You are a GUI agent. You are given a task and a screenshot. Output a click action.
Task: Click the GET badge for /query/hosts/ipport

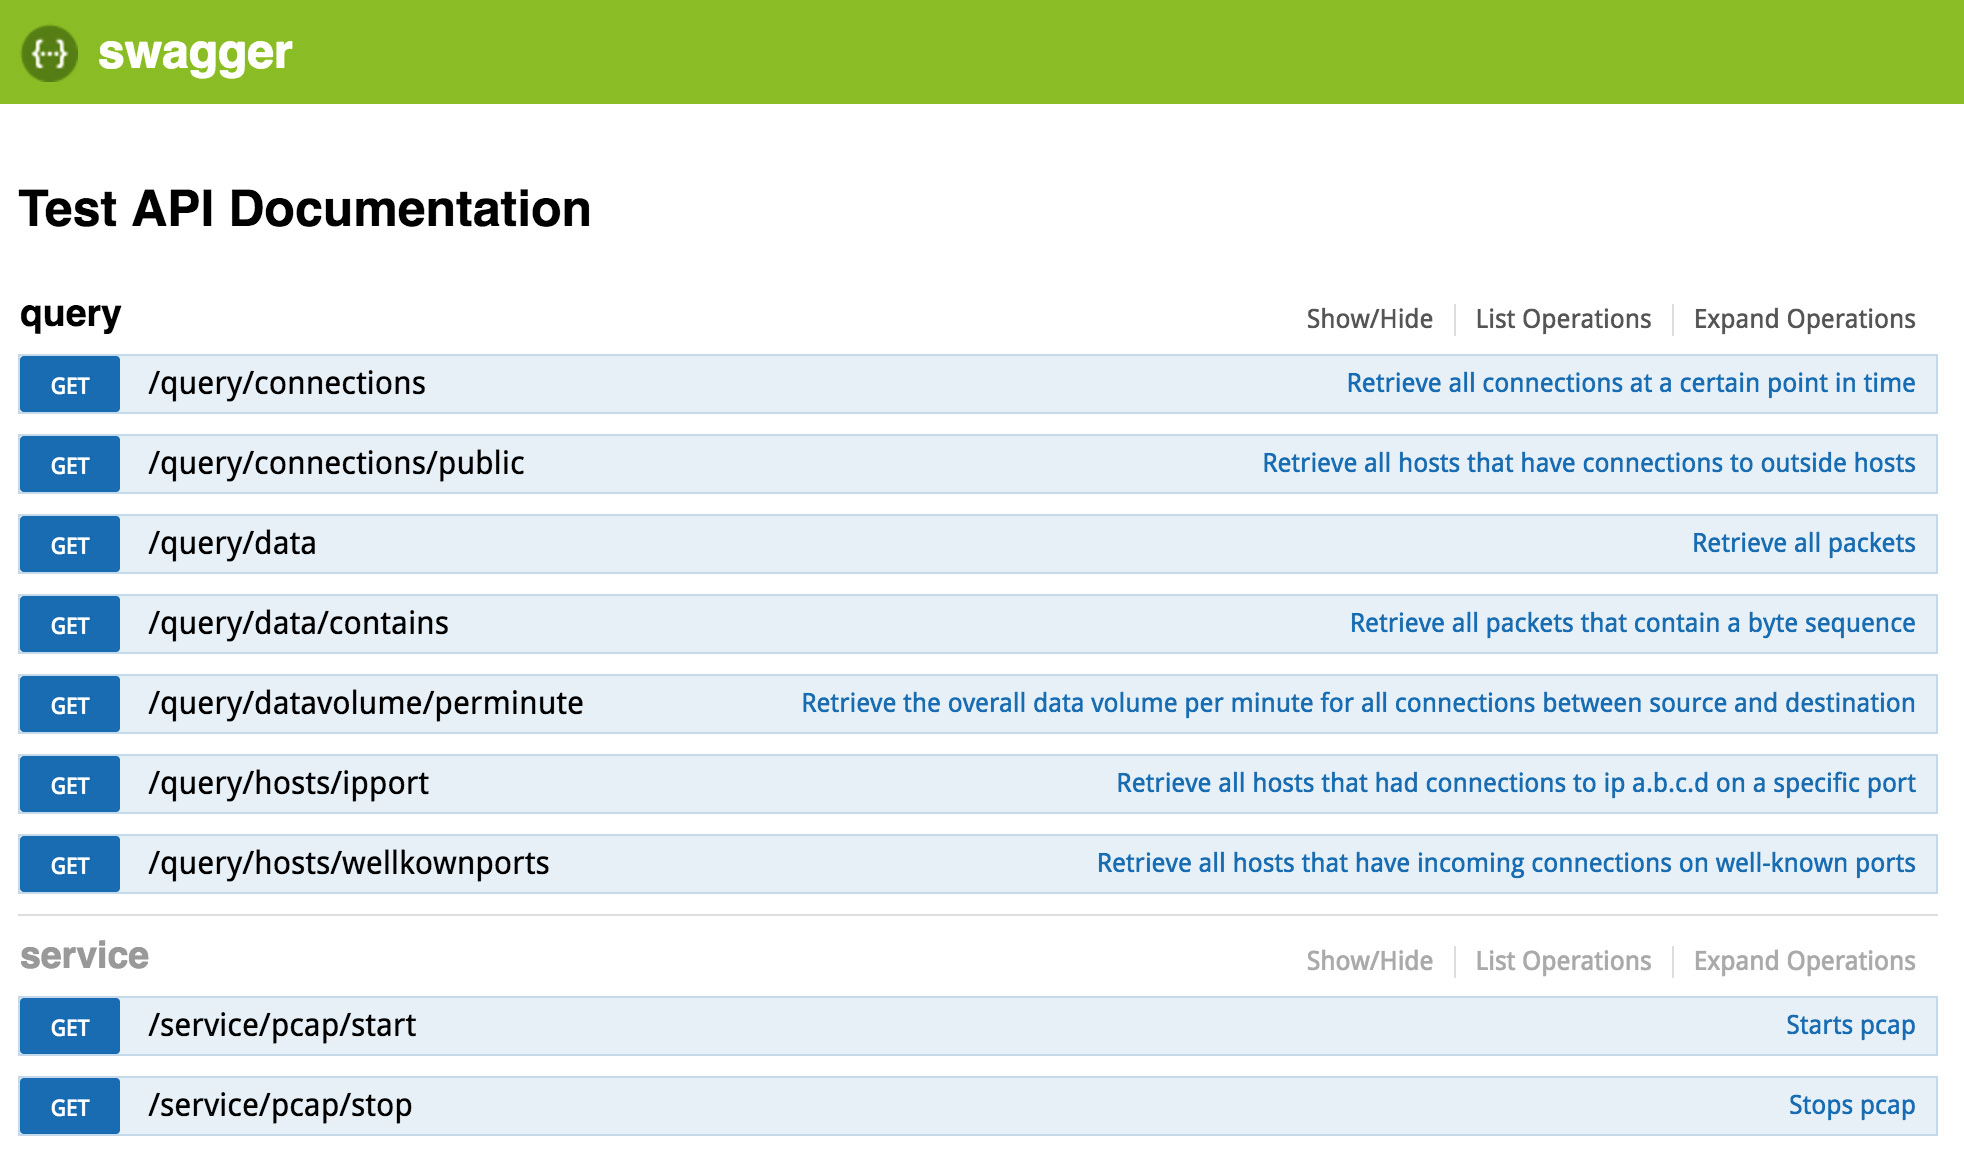(70, 785)
